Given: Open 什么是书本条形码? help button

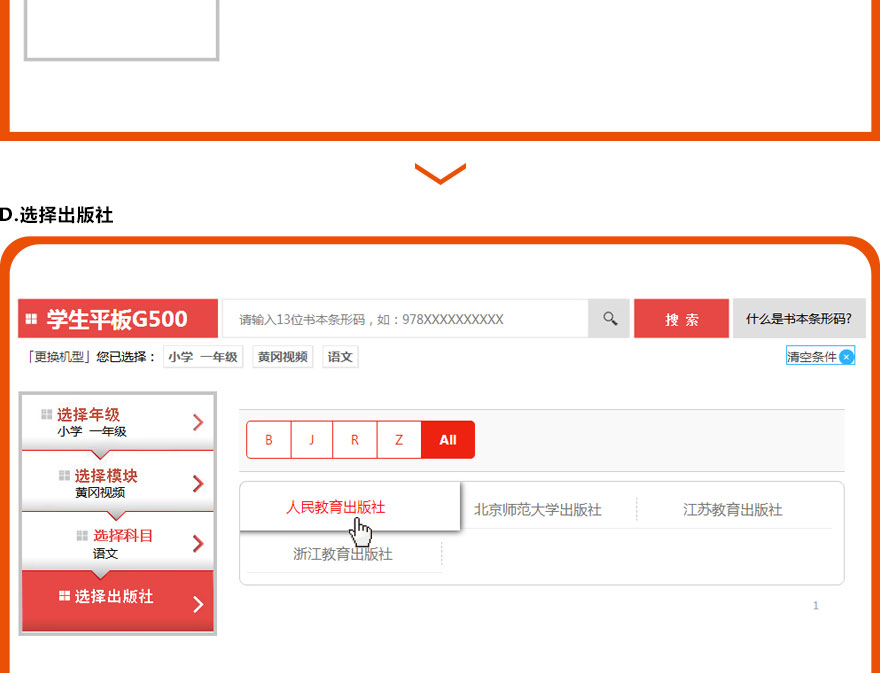Looking at the screenshot, I should coord(799,318).
